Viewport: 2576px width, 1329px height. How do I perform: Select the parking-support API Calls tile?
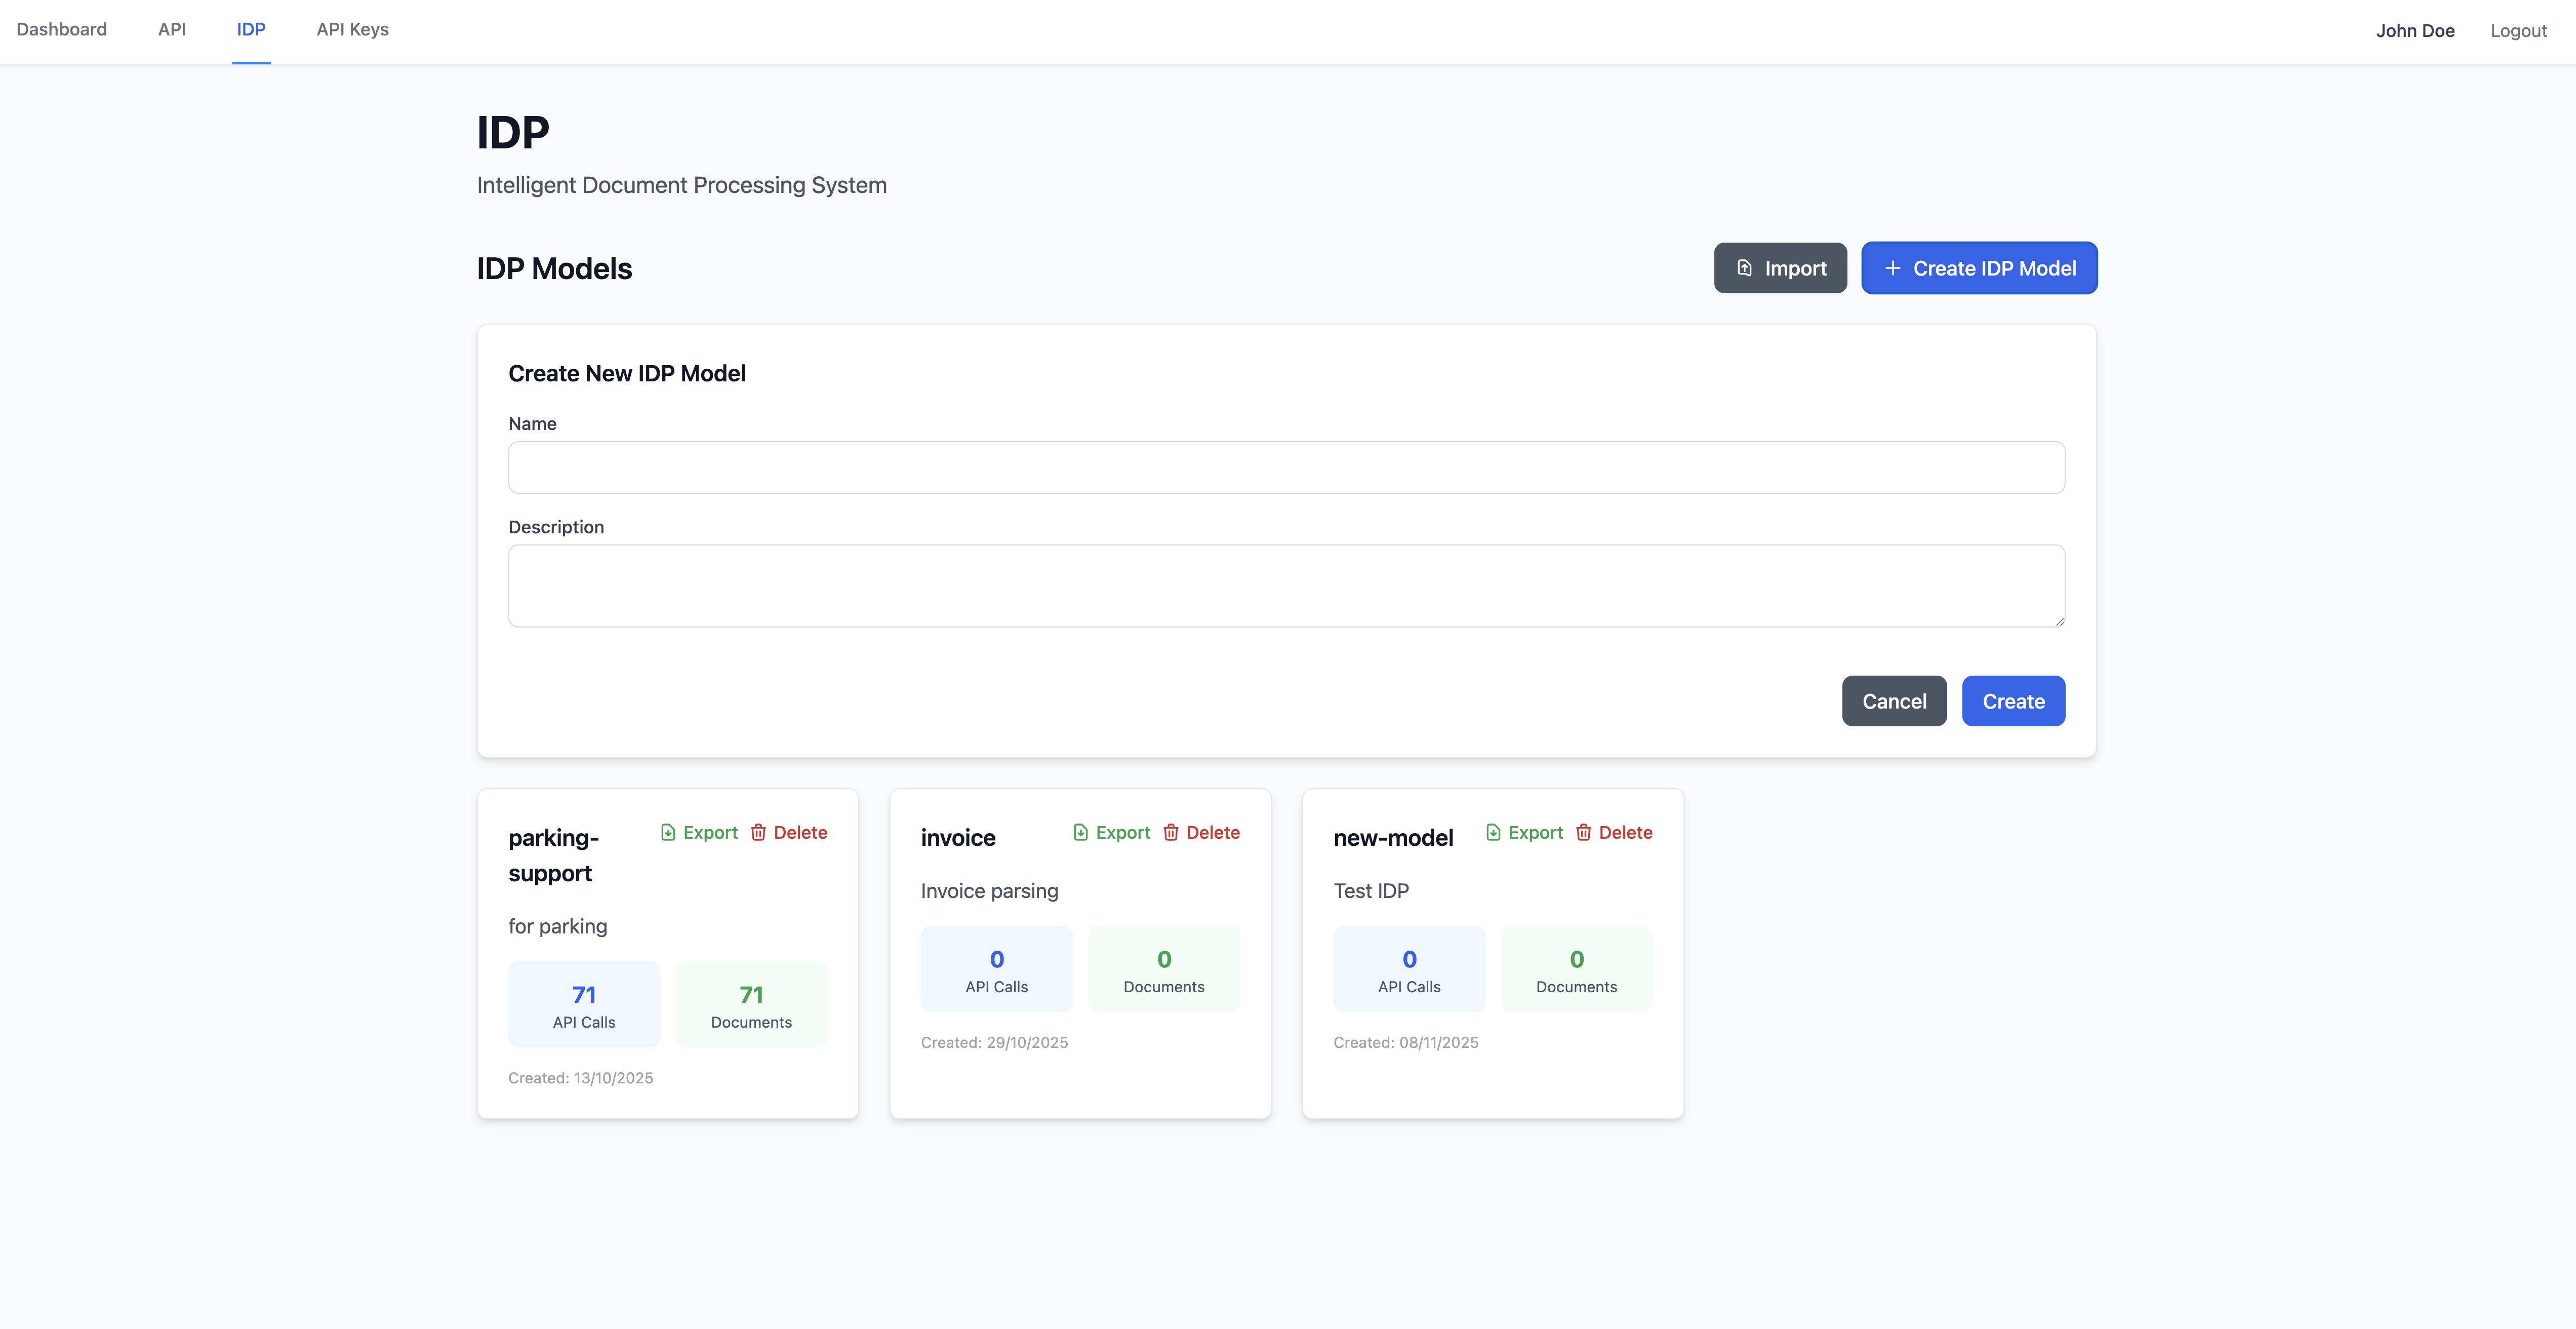point(584,1004)
